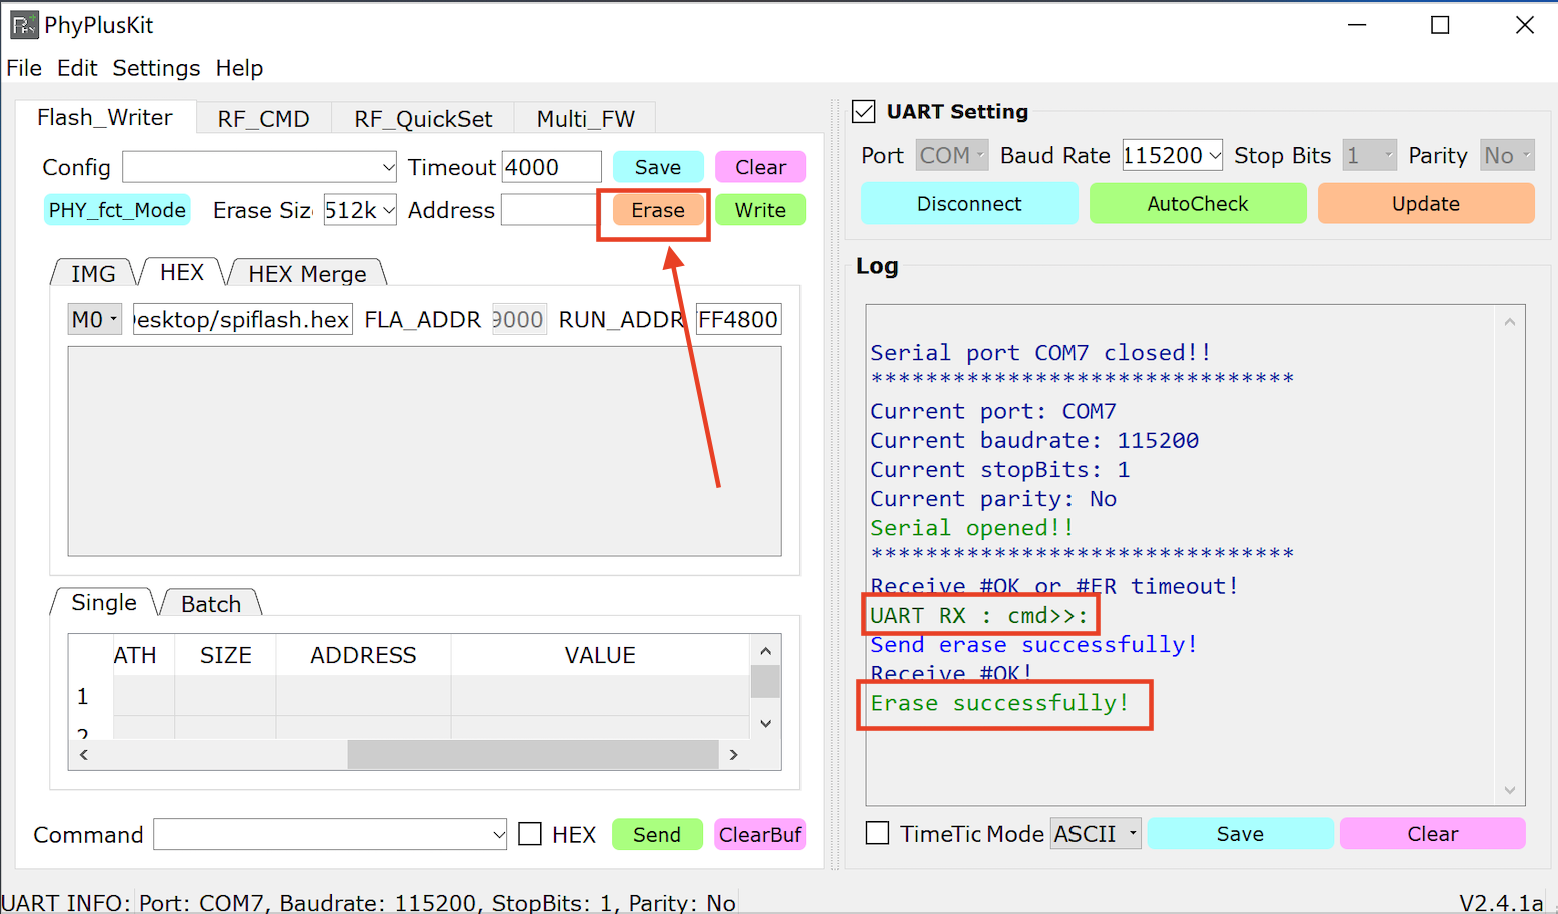Open the M0 selection dropdown

[x=94, y=318]
